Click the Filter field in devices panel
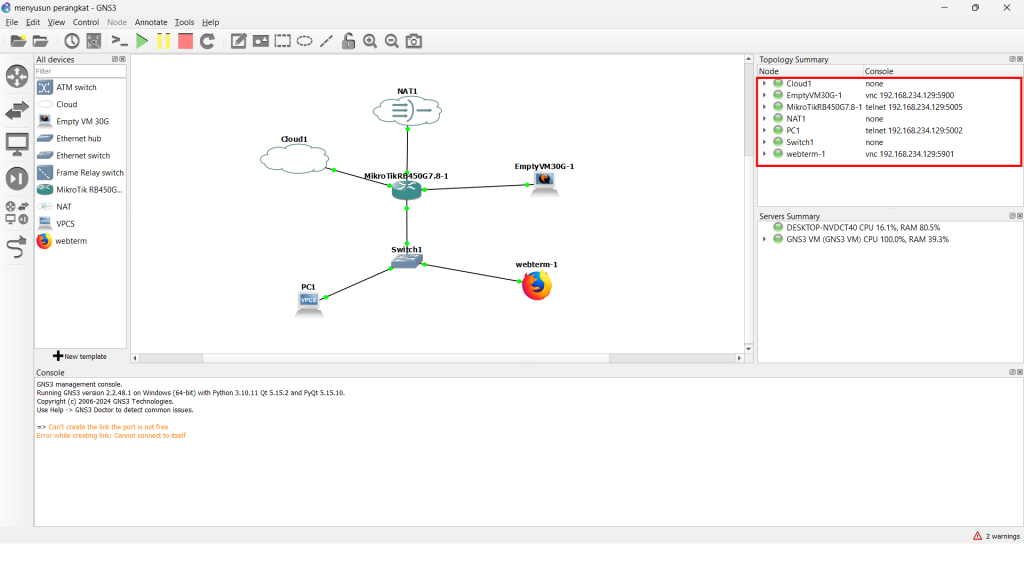1024x576 pixels. (80, 71)
